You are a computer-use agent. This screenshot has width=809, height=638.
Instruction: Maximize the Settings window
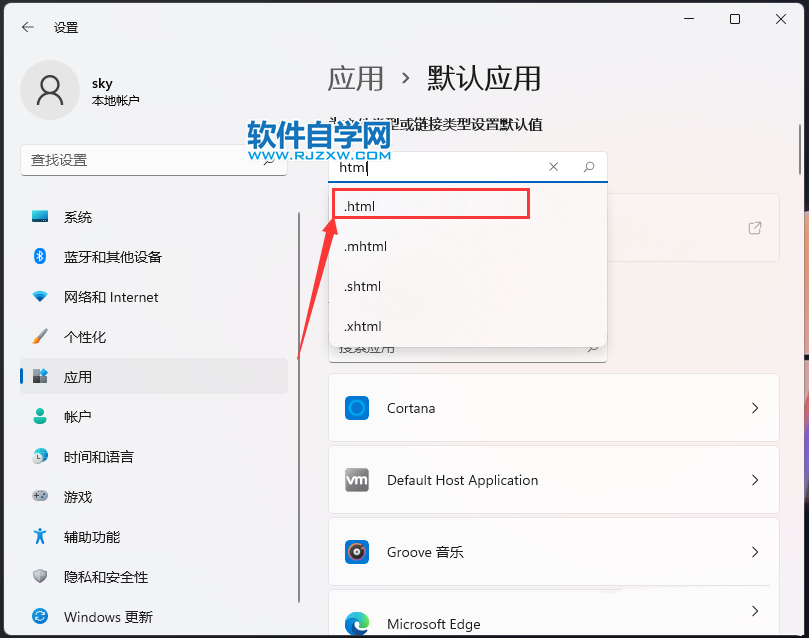[x=735, y=20]
